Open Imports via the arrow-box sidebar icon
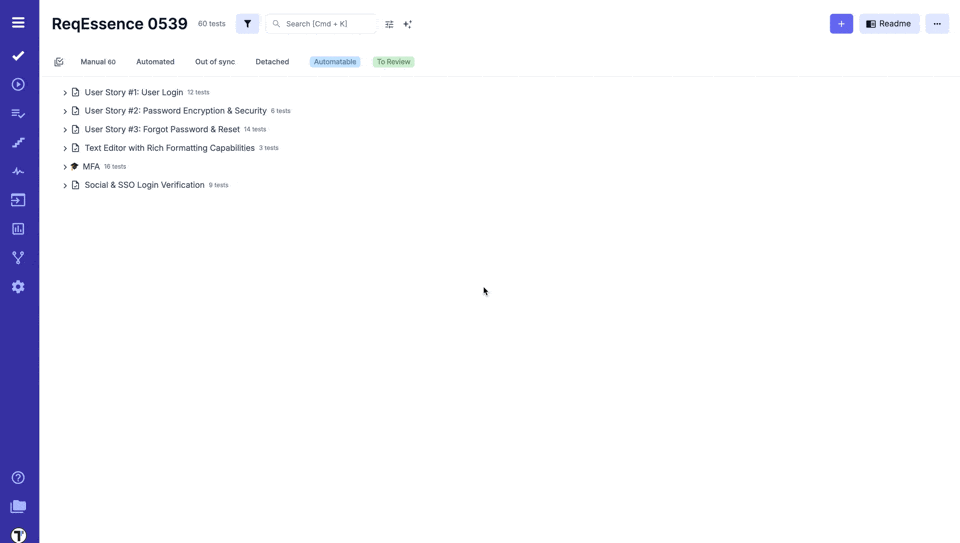 [18, 200]
